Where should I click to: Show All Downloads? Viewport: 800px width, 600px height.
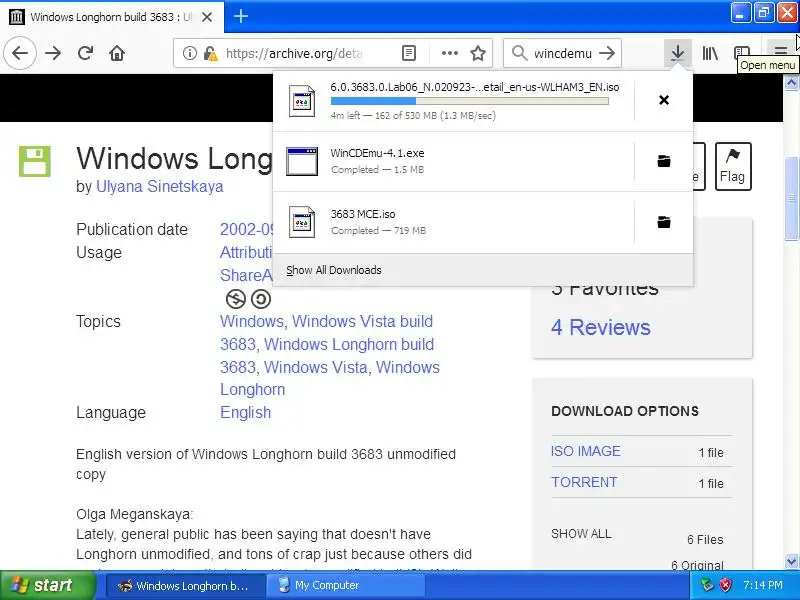tap(334, 270)
